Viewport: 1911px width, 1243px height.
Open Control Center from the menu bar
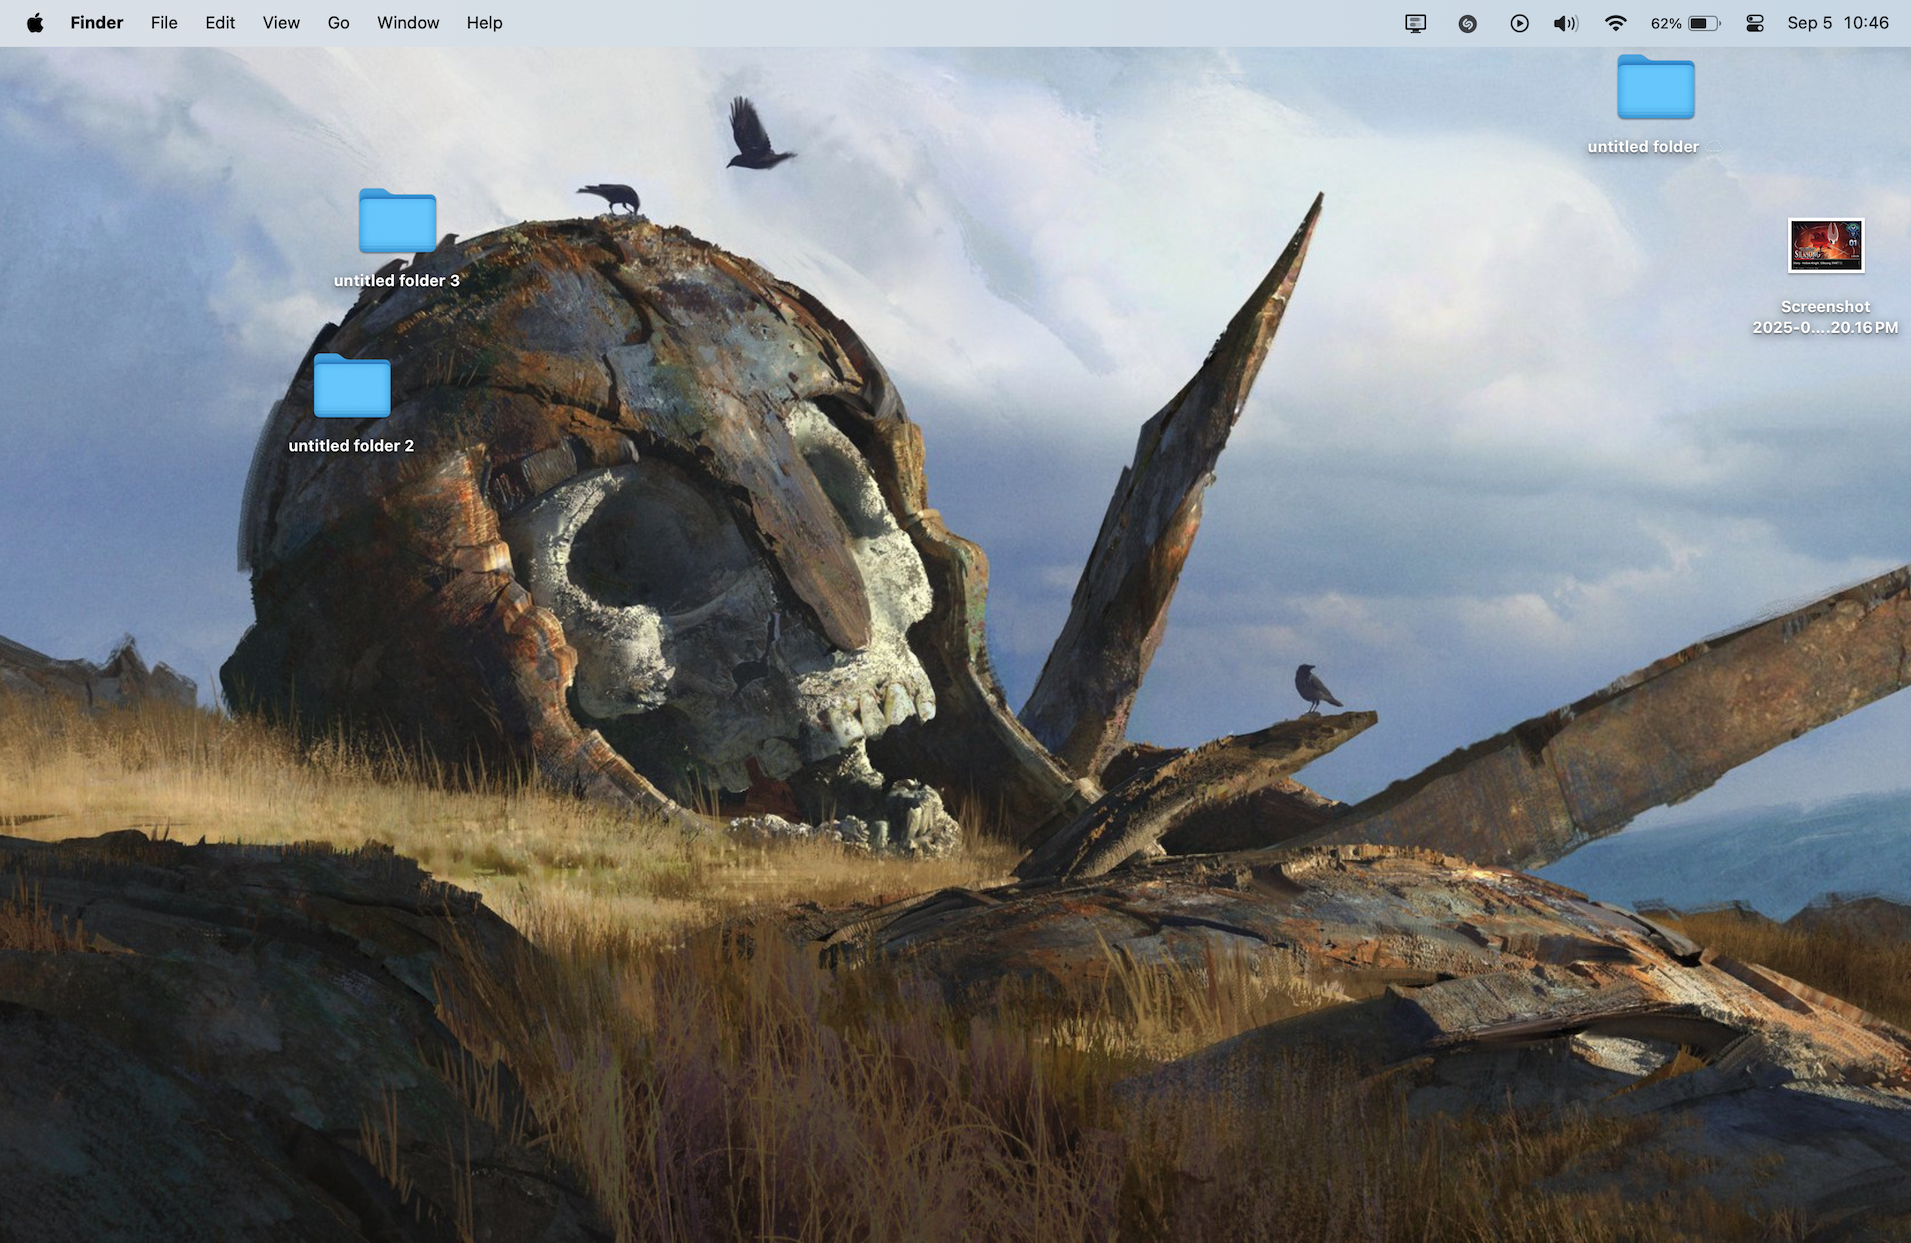pos(1754,23)
